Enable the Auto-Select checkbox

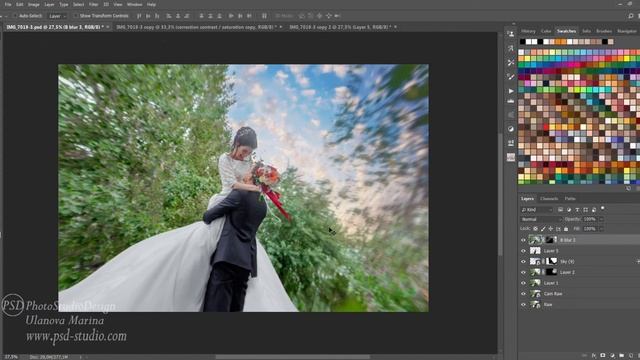[15, 16]
